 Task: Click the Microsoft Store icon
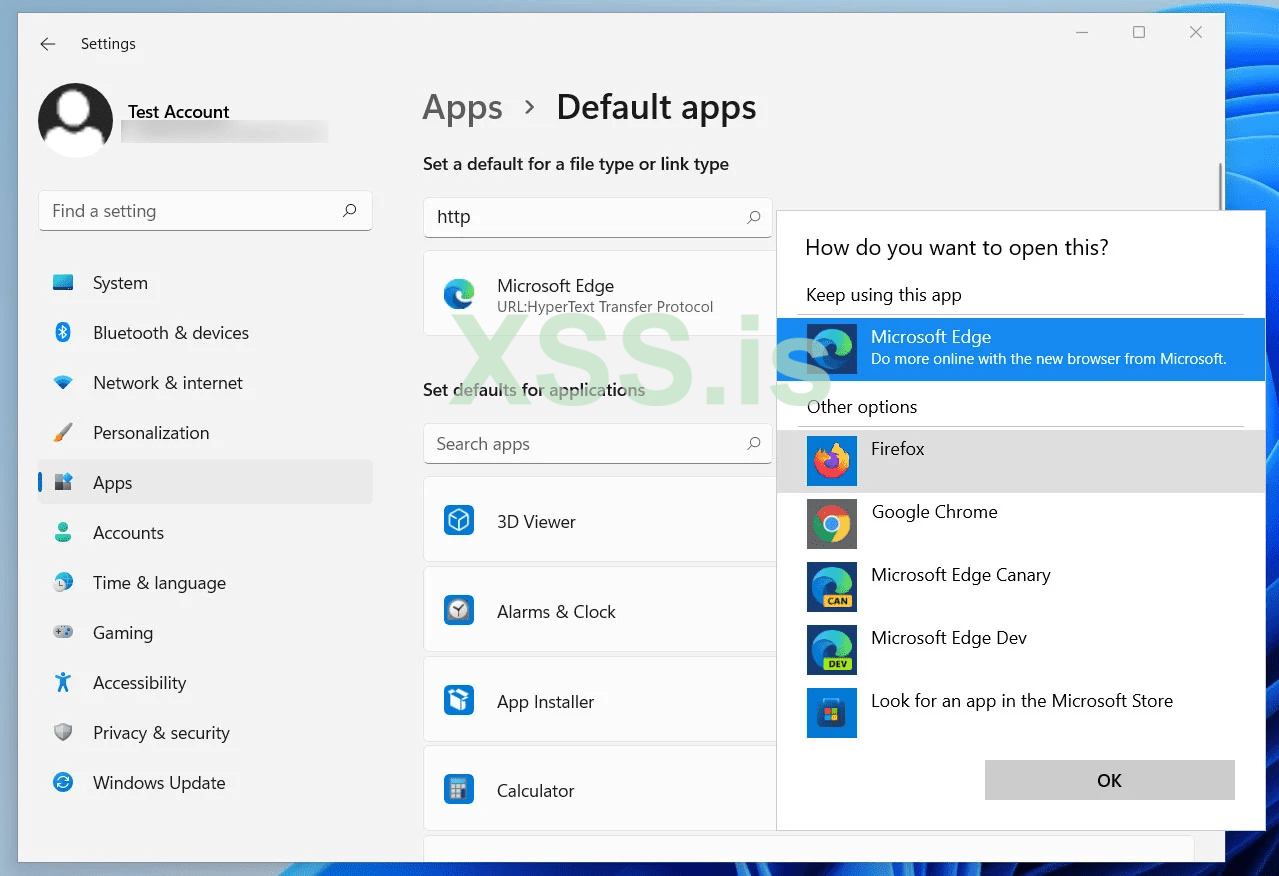(831, 713)
